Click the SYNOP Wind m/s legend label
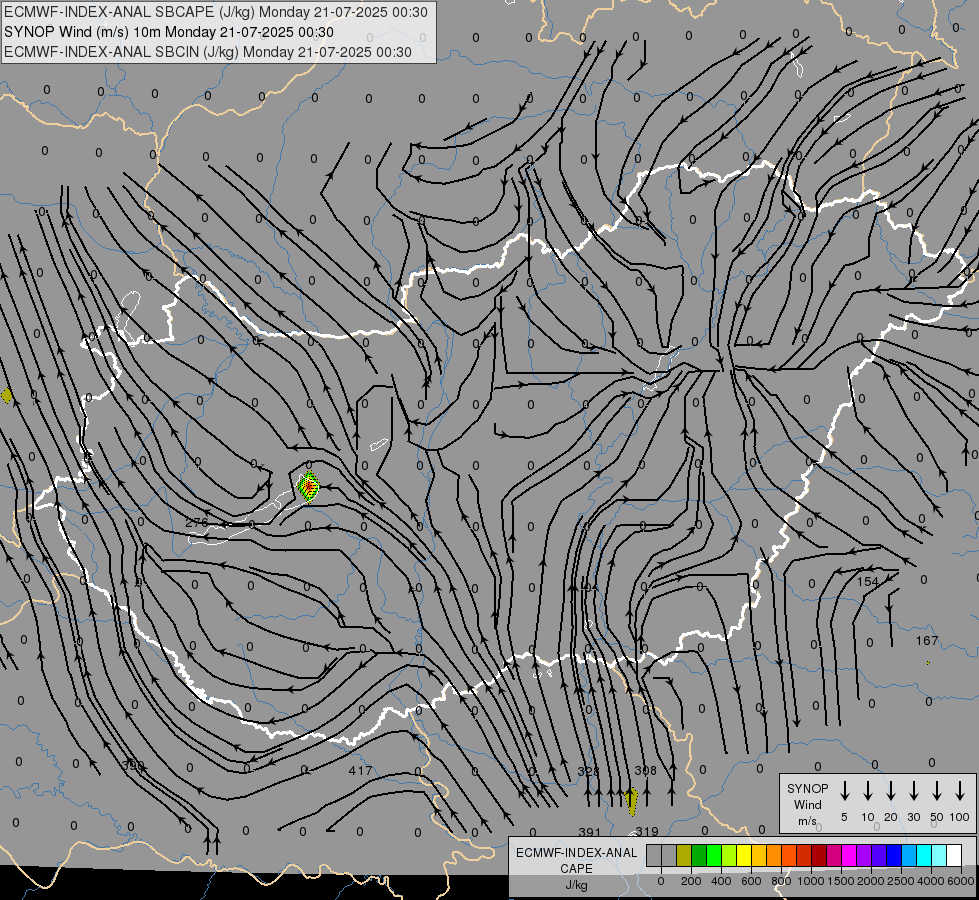This screenshot has width=979, height=900. tap(807, 804)
